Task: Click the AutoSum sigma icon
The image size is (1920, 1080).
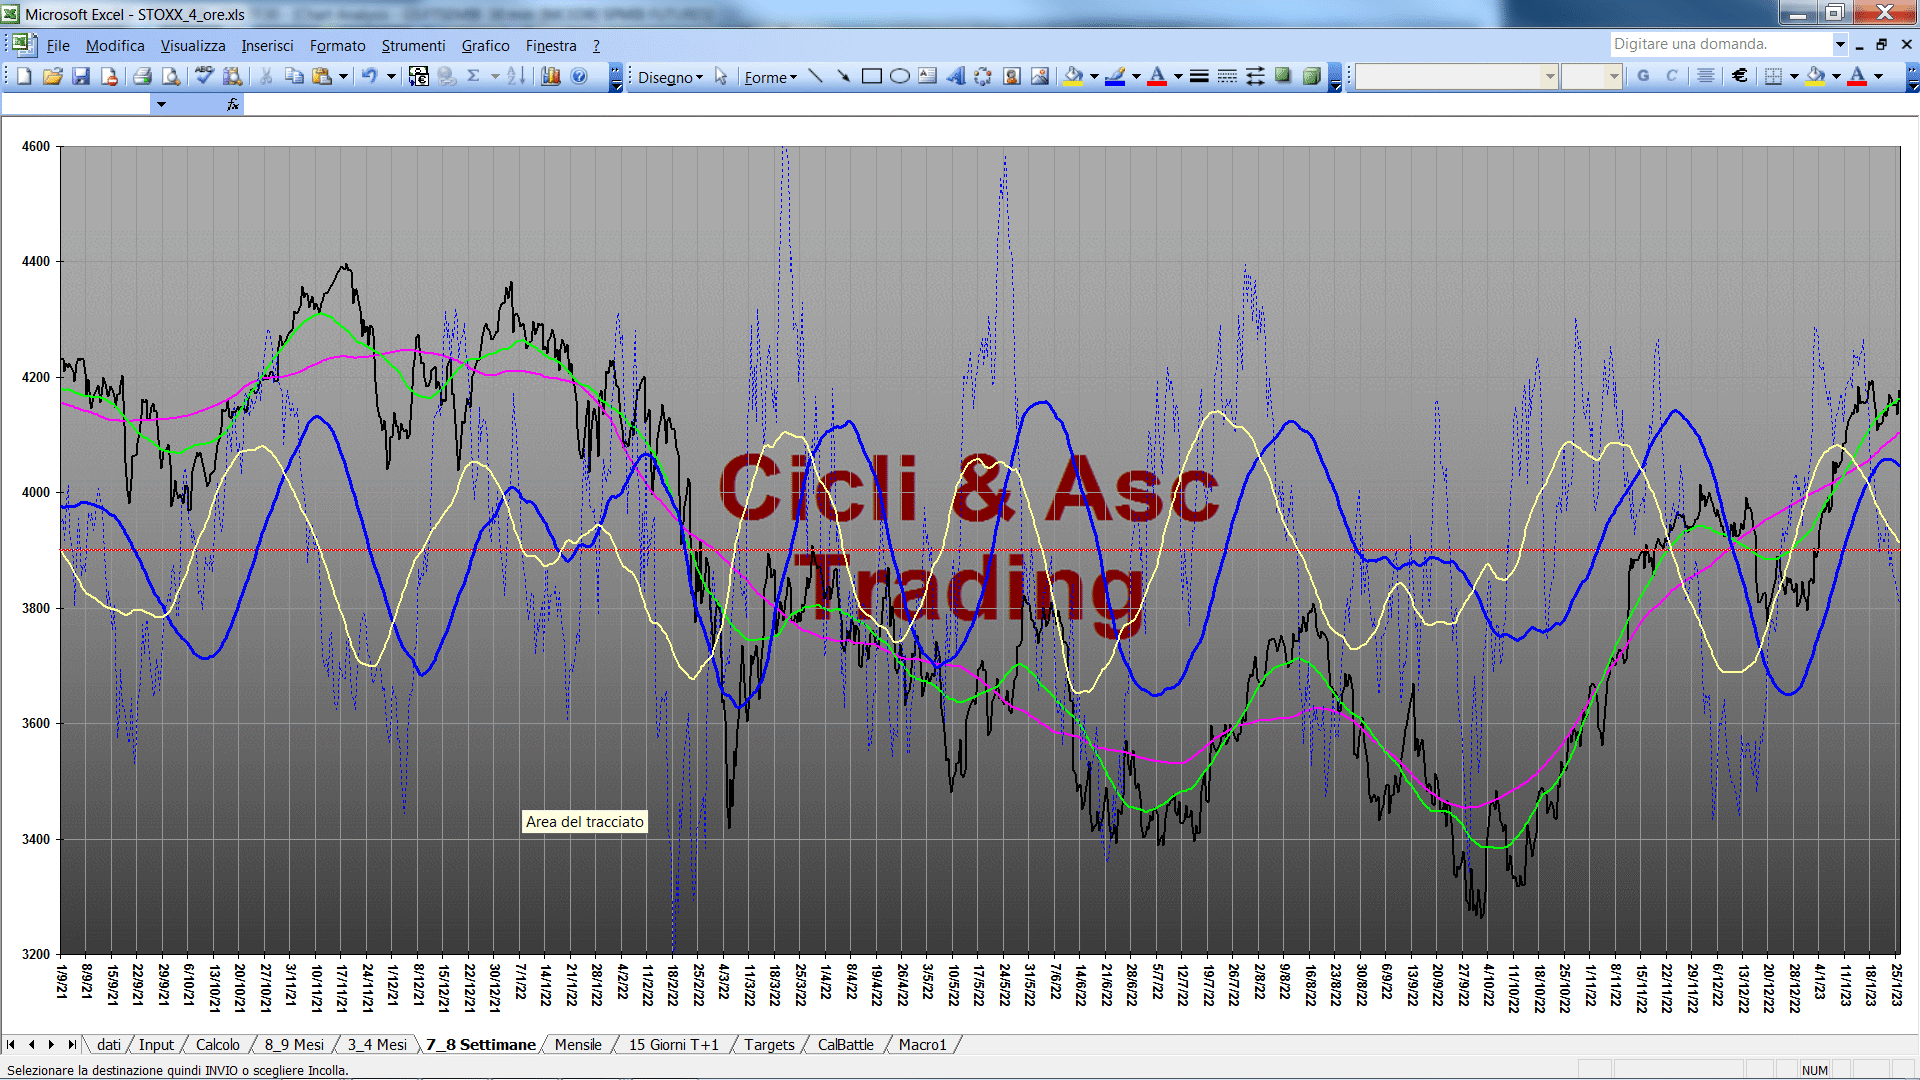Action: (x=474, y=76)
